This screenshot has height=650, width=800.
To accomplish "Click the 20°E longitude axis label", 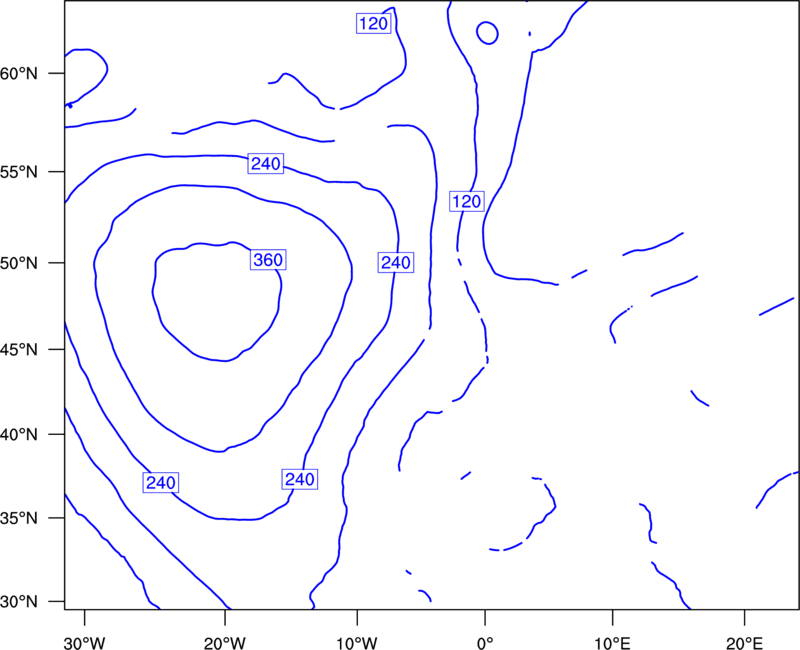I will [x=744, y=643].
